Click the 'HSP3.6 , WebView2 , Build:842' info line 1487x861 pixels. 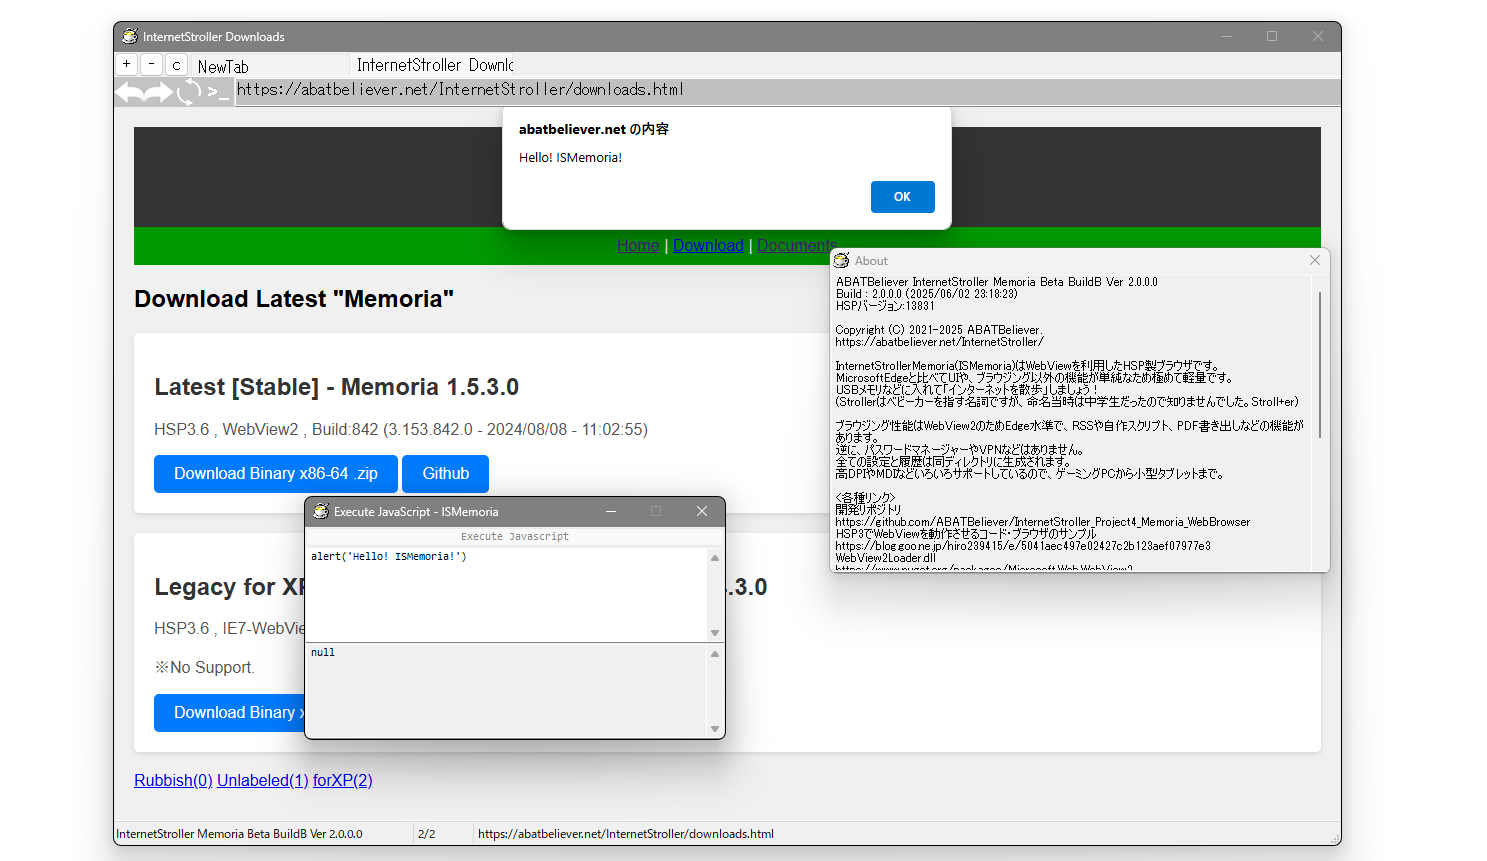401,429
